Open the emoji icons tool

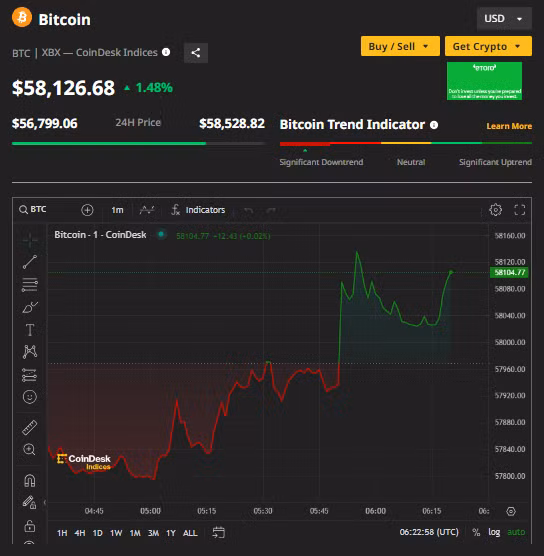coord(30,397)
